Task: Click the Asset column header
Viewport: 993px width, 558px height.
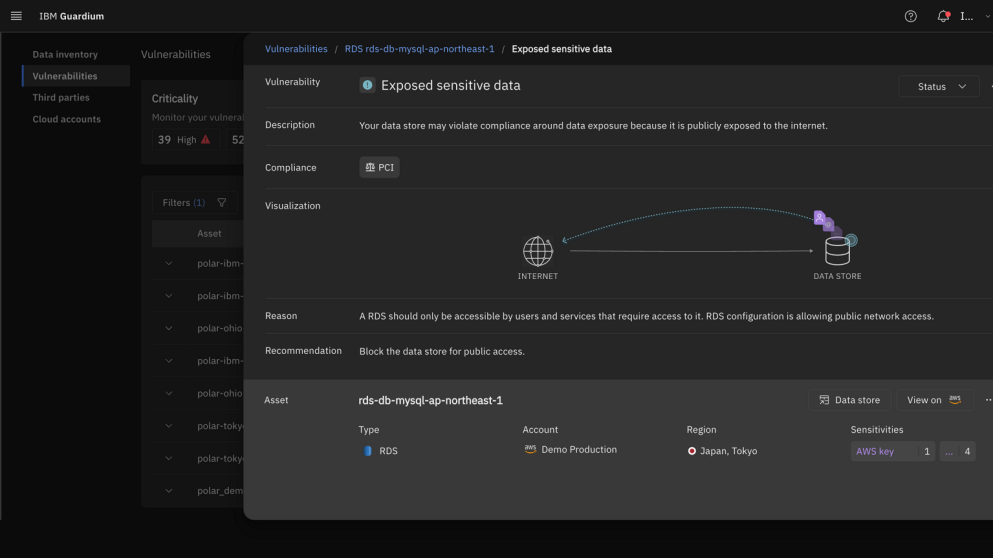Action: 209,234
